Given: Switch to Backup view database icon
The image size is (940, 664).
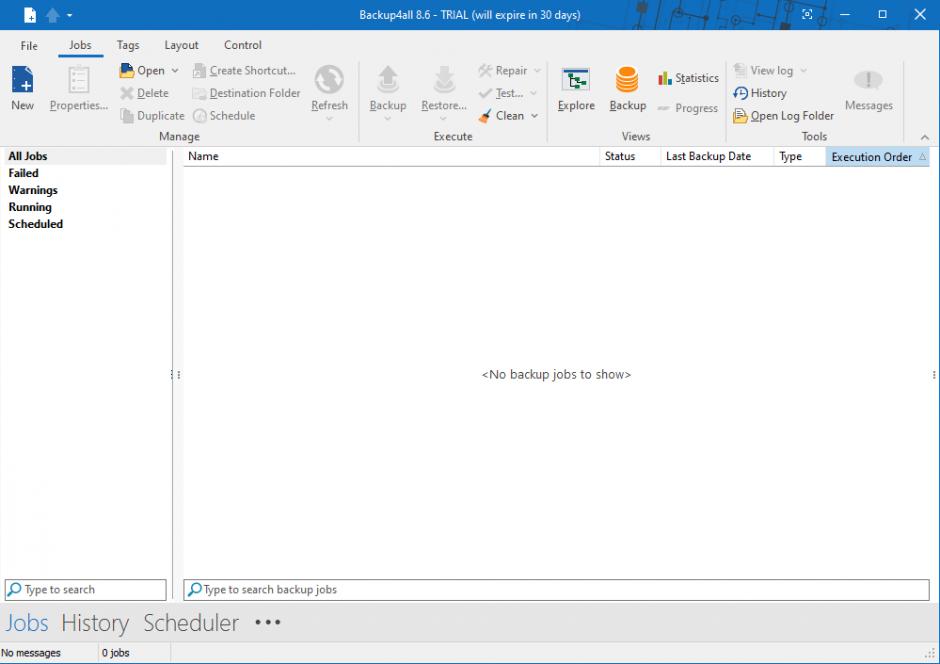Looking at the screenshot, I should point(627,79).
